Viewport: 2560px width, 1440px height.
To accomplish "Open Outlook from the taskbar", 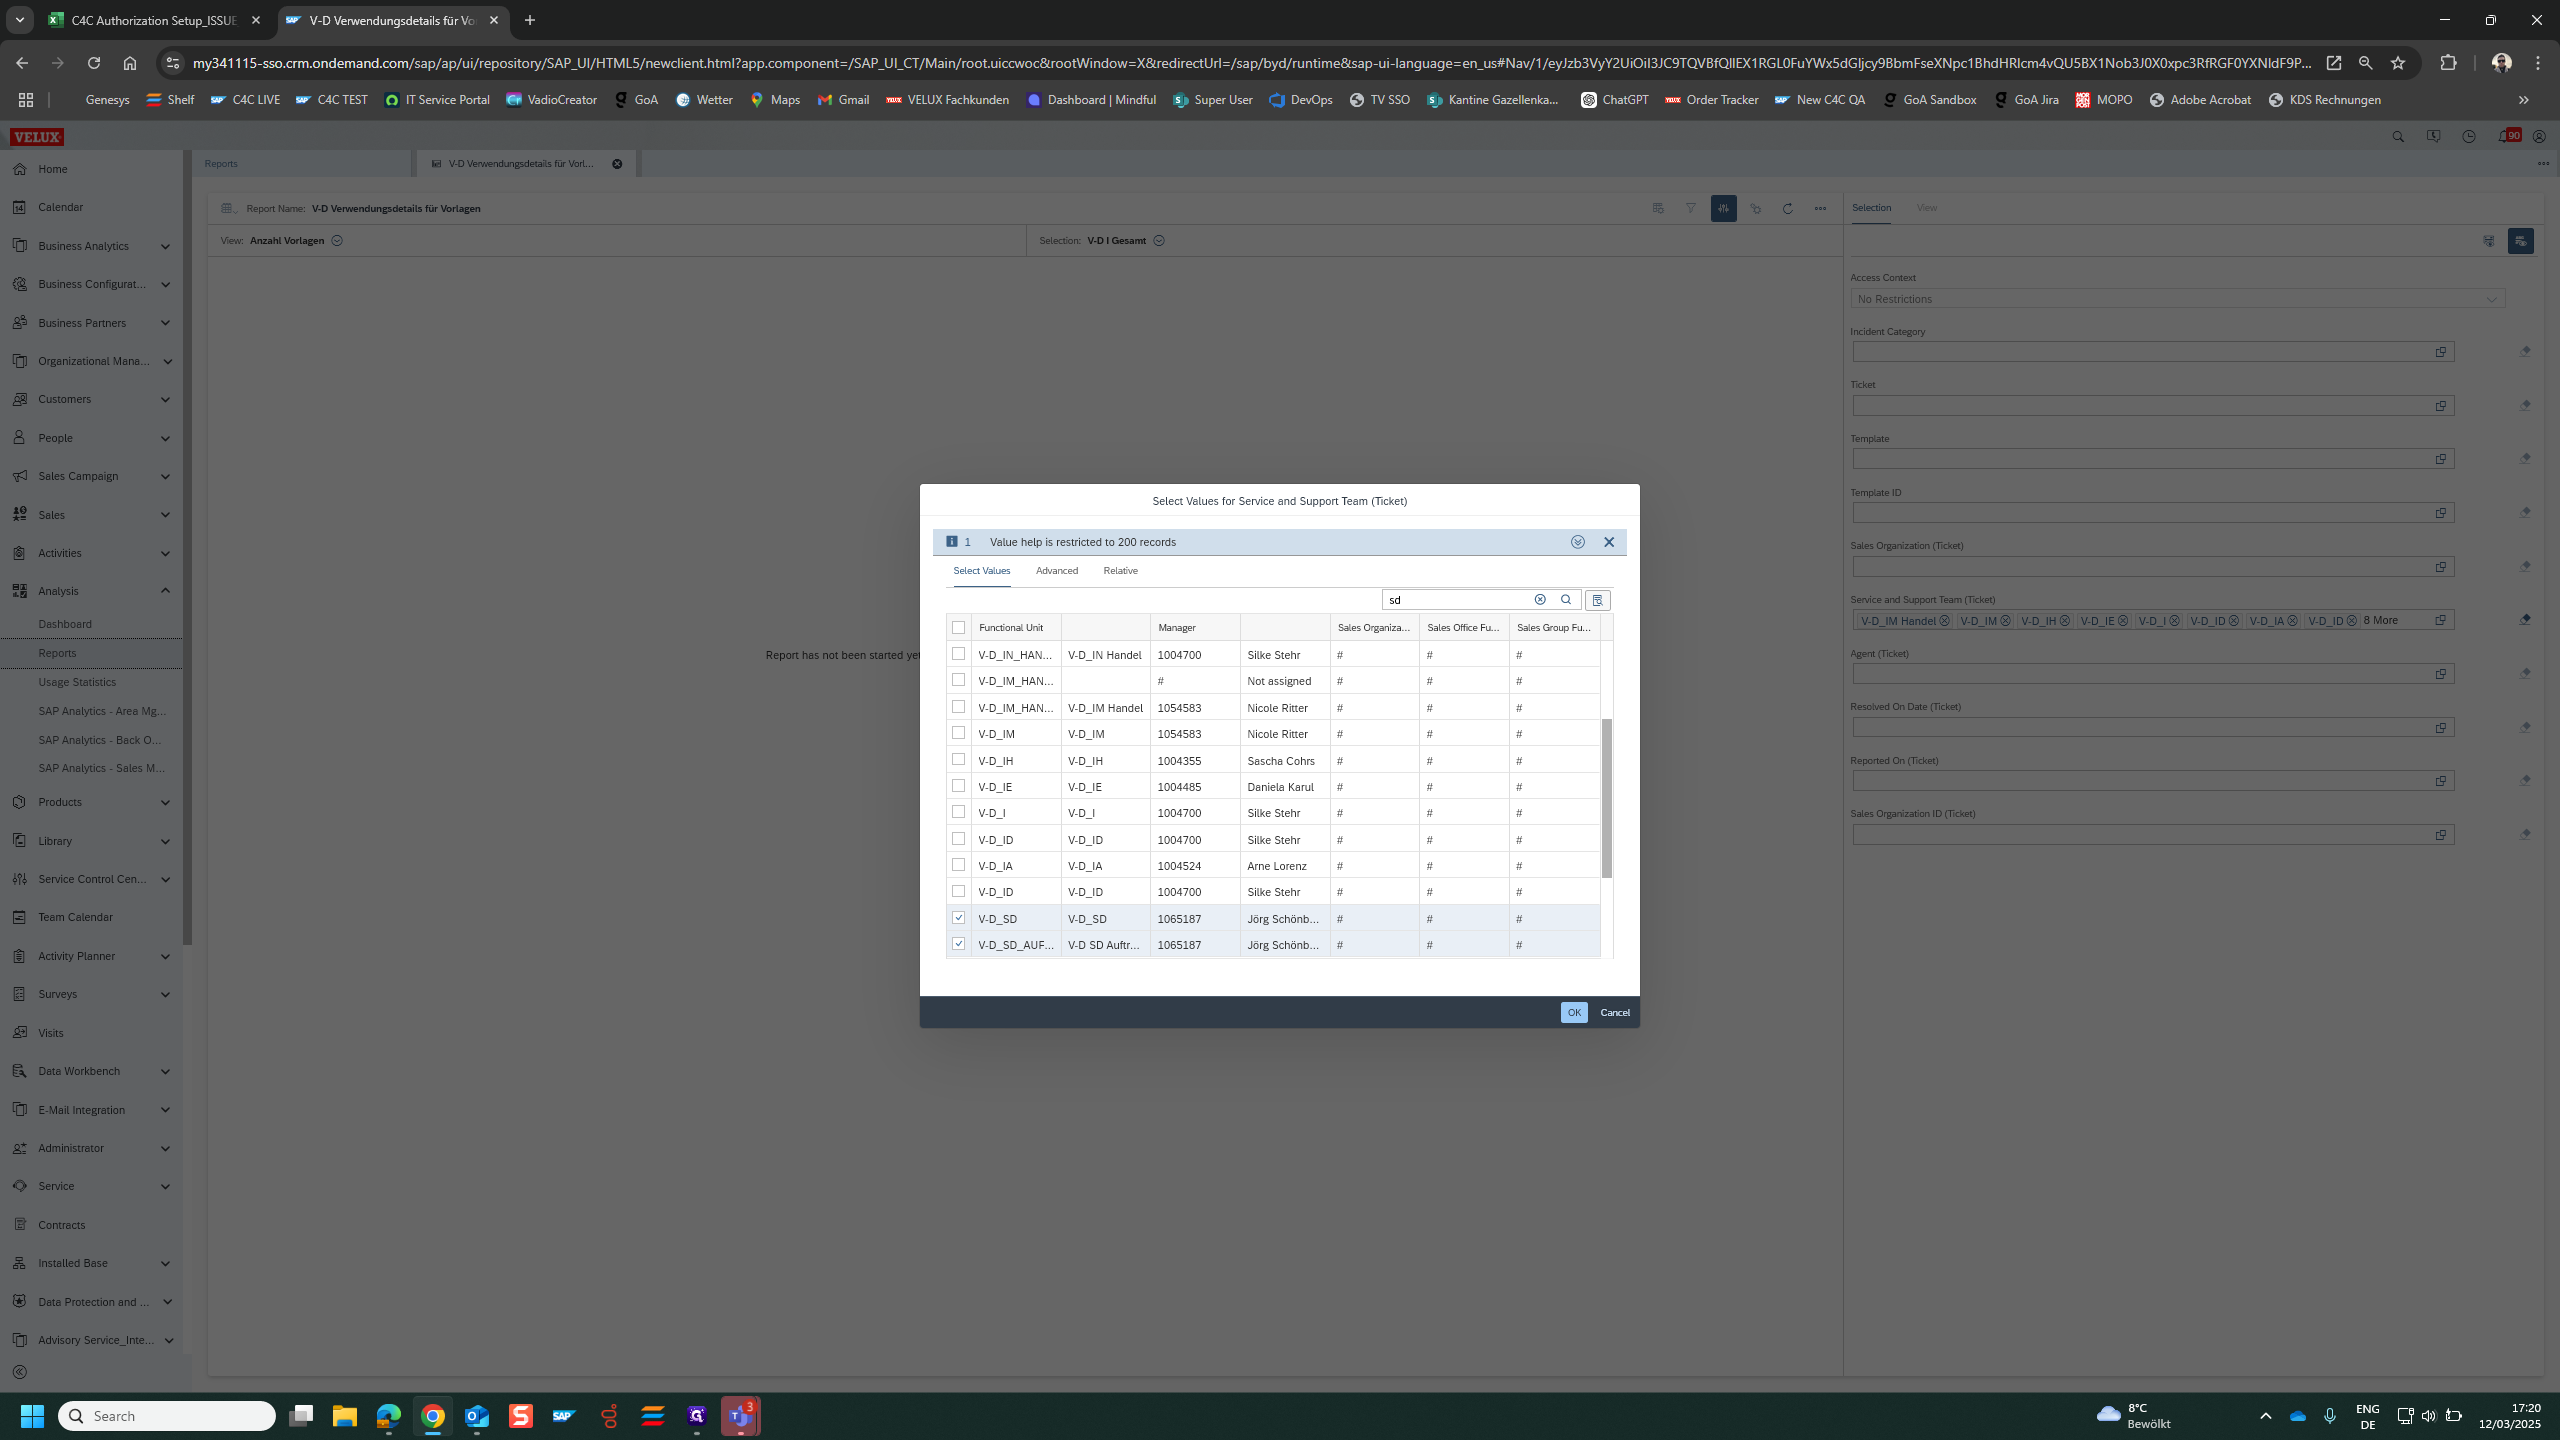I will click(477, 1416).
